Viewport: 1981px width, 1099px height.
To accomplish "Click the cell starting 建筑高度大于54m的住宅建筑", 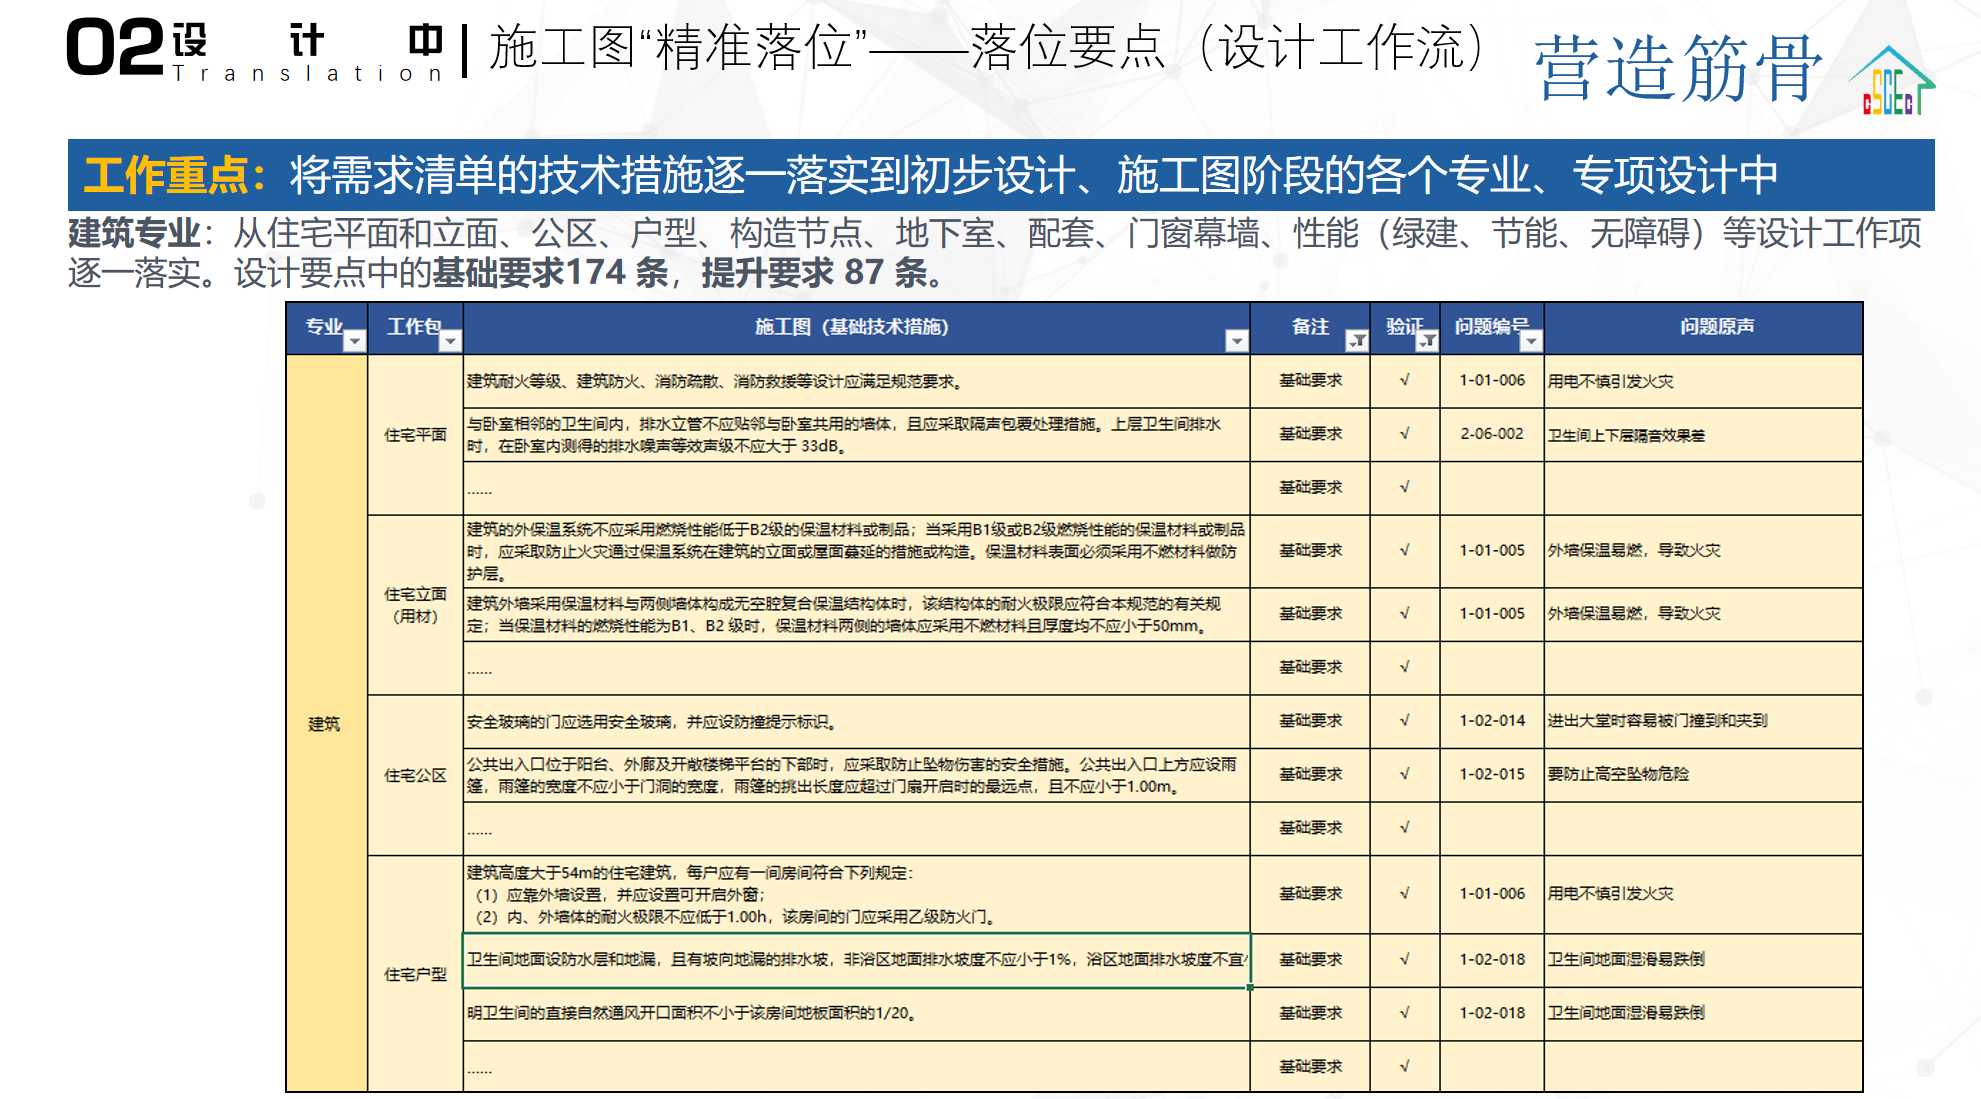I will pyautogui.click(x=856, y=894).
